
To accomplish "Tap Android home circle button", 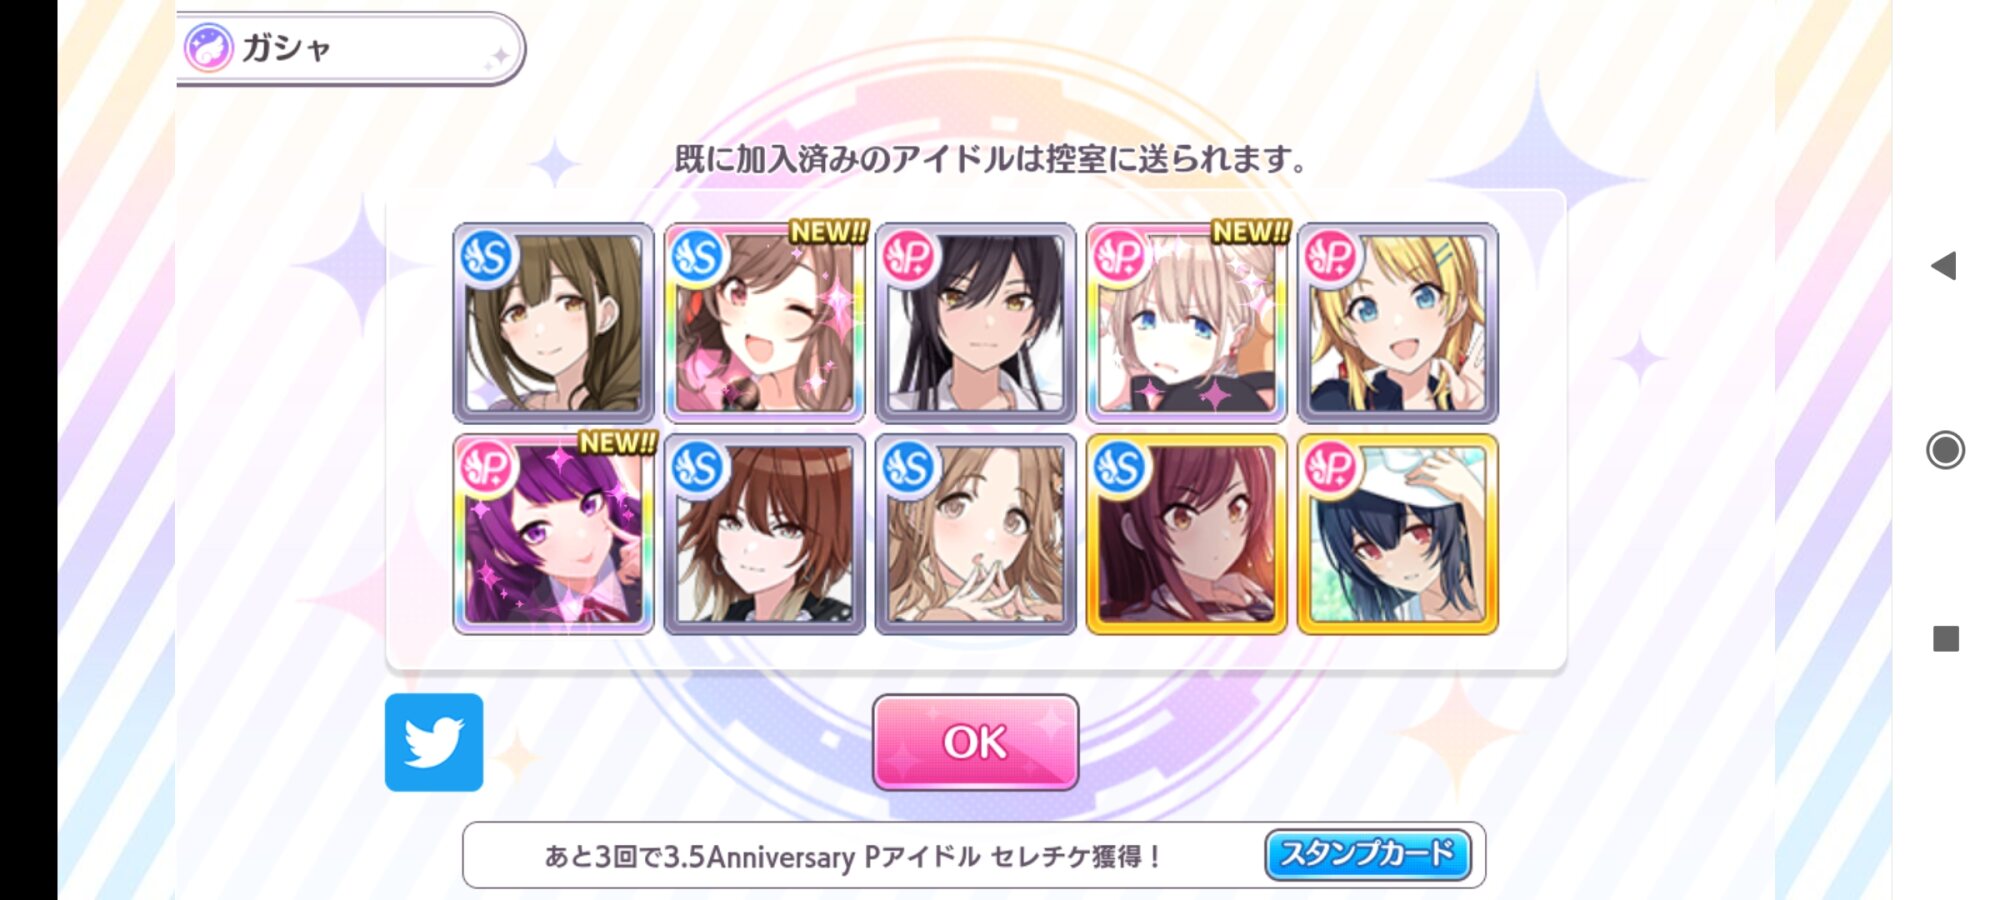I will pyautogui.click(x=1945, y=450).
